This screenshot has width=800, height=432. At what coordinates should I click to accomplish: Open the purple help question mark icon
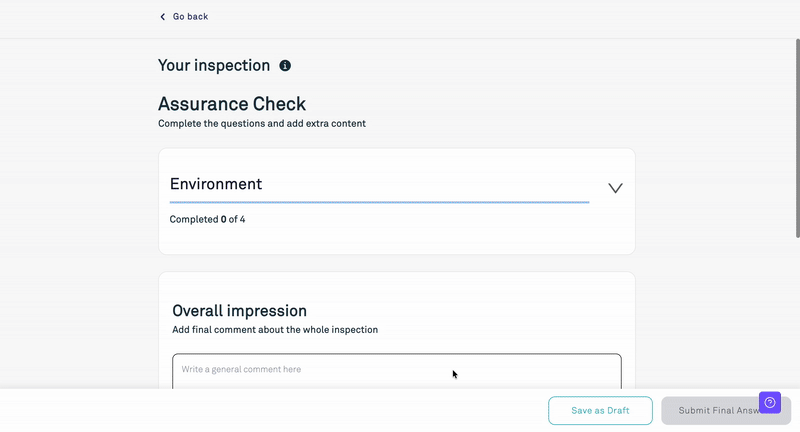pyautogui.click(x=770, y=402)
